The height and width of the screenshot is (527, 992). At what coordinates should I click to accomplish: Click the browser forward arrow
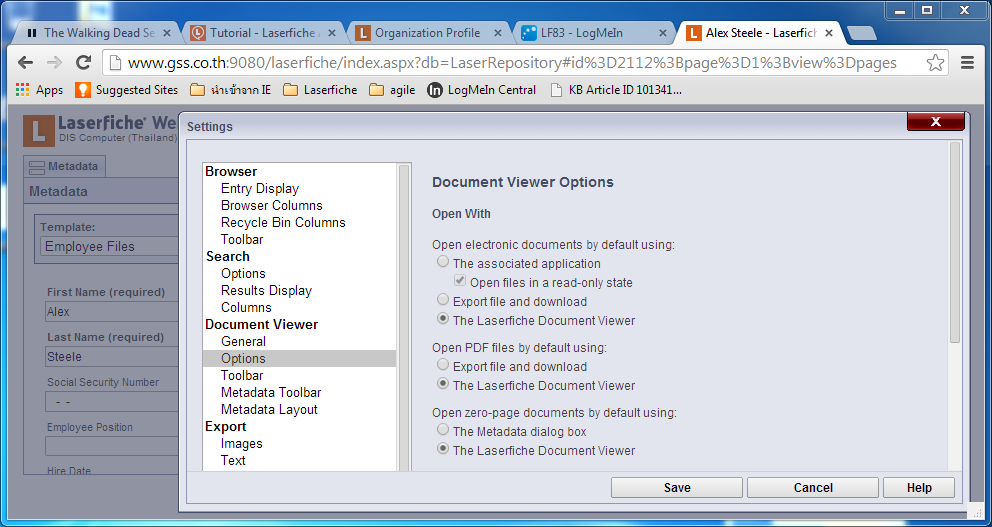(x=54, y=62)
